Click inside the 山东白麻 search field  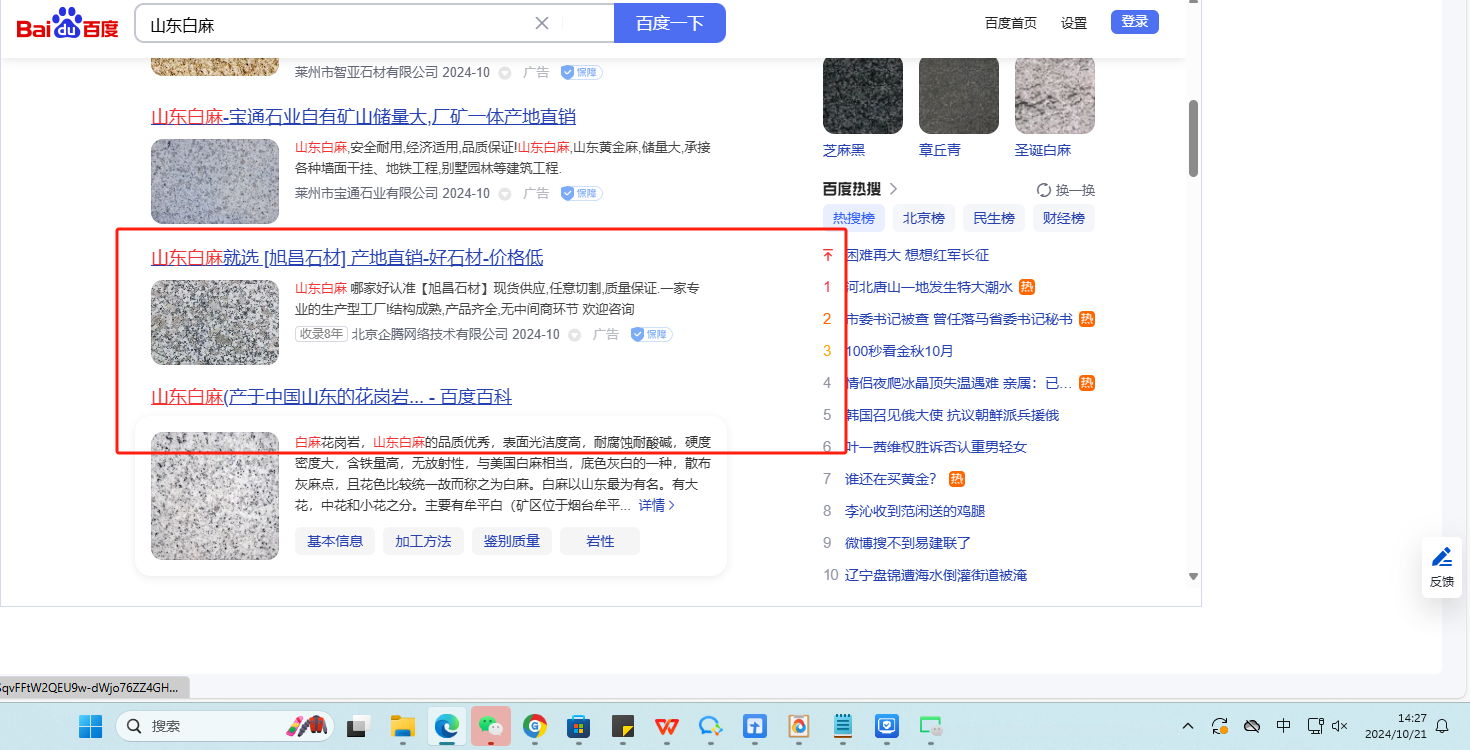pyautogui.click(x=330, y=24)
